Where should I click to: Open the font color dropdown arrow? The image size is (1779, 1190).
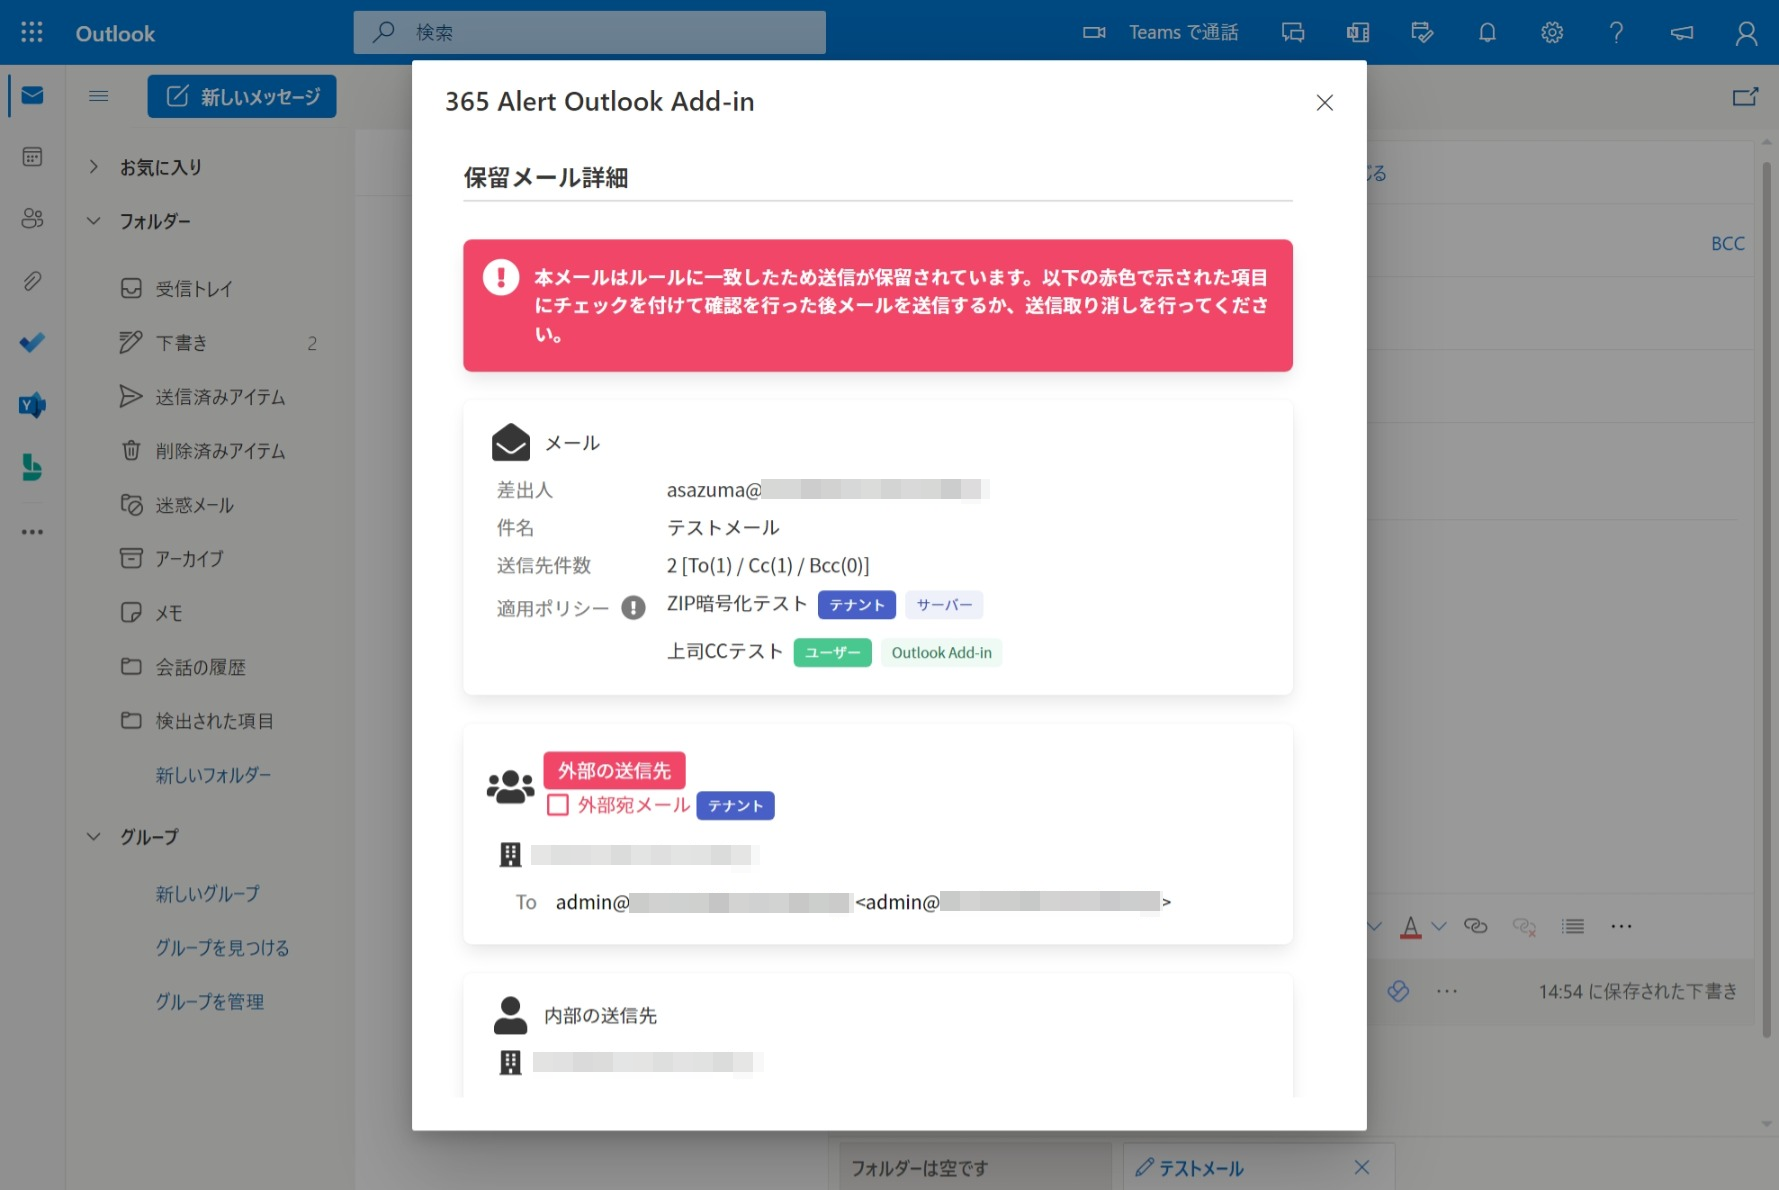[x=1439, y=927]
